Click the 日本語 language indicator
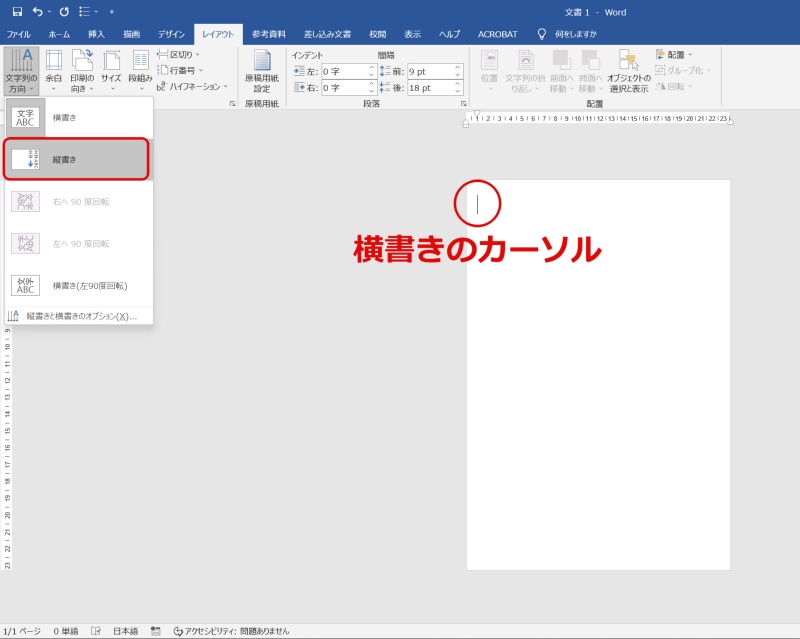The width and height of the screenshot is (800, 639). coord(126,631)
